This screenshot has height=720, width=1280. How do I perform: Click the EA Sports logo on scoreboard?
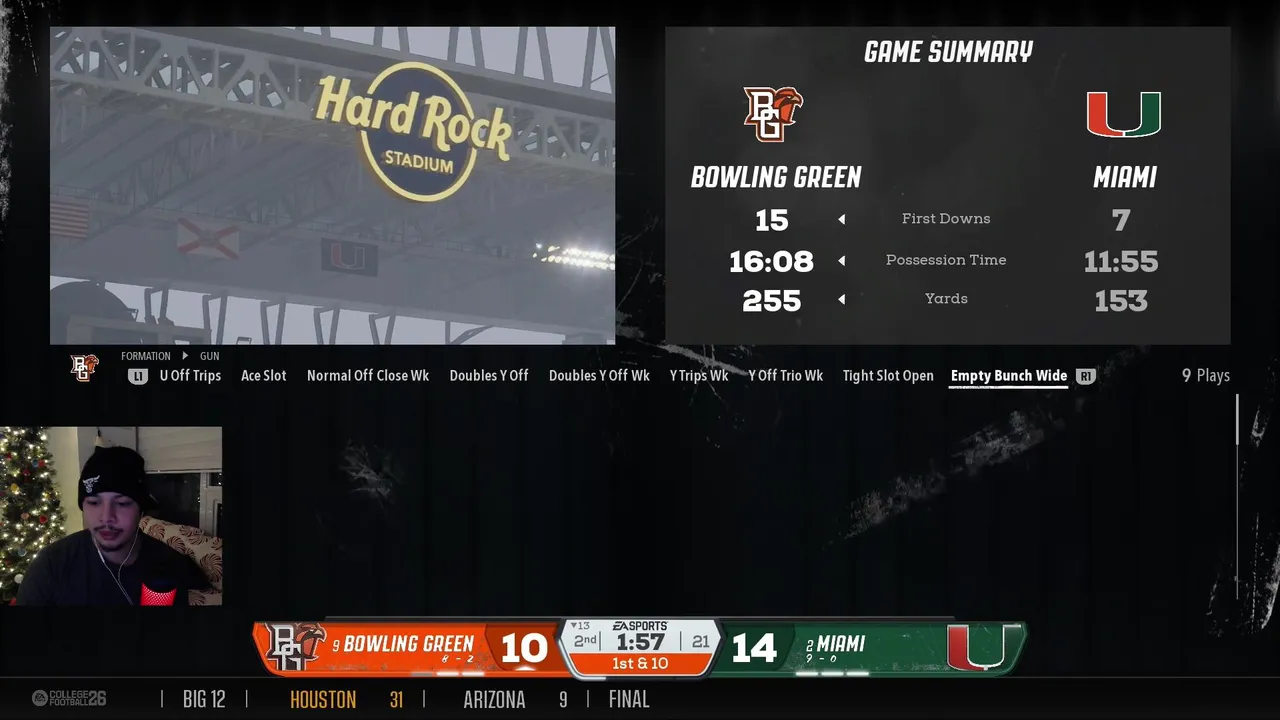click(x=640, y=626)
